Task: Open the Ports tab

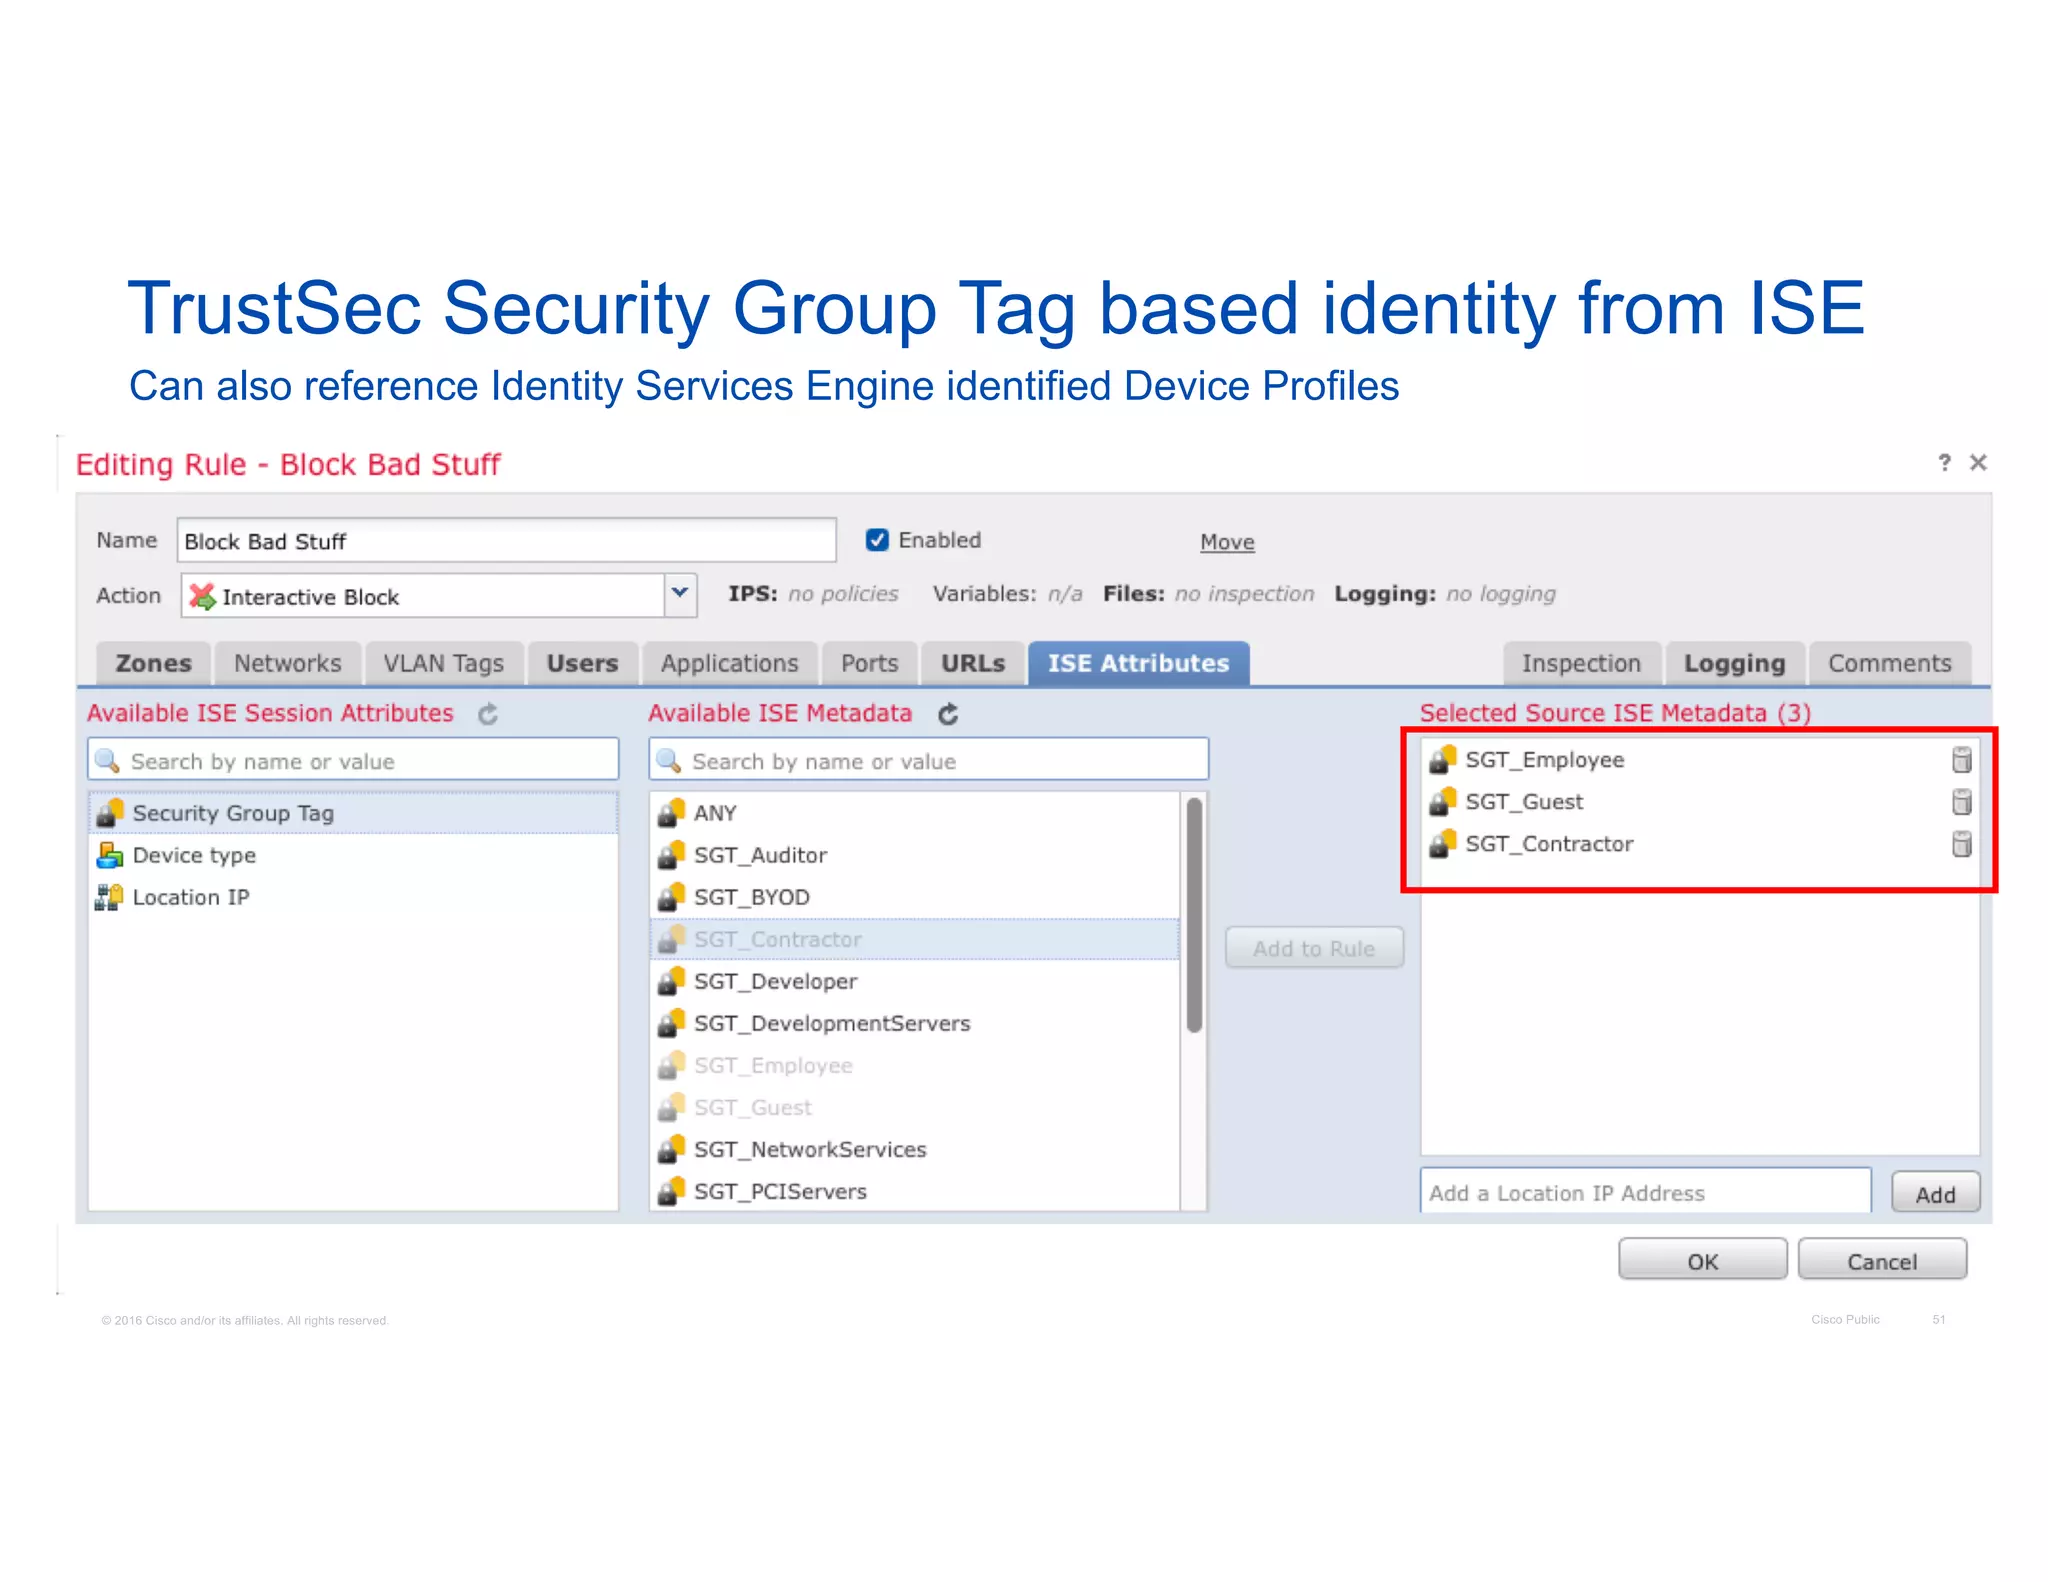Action: (870, 664)
